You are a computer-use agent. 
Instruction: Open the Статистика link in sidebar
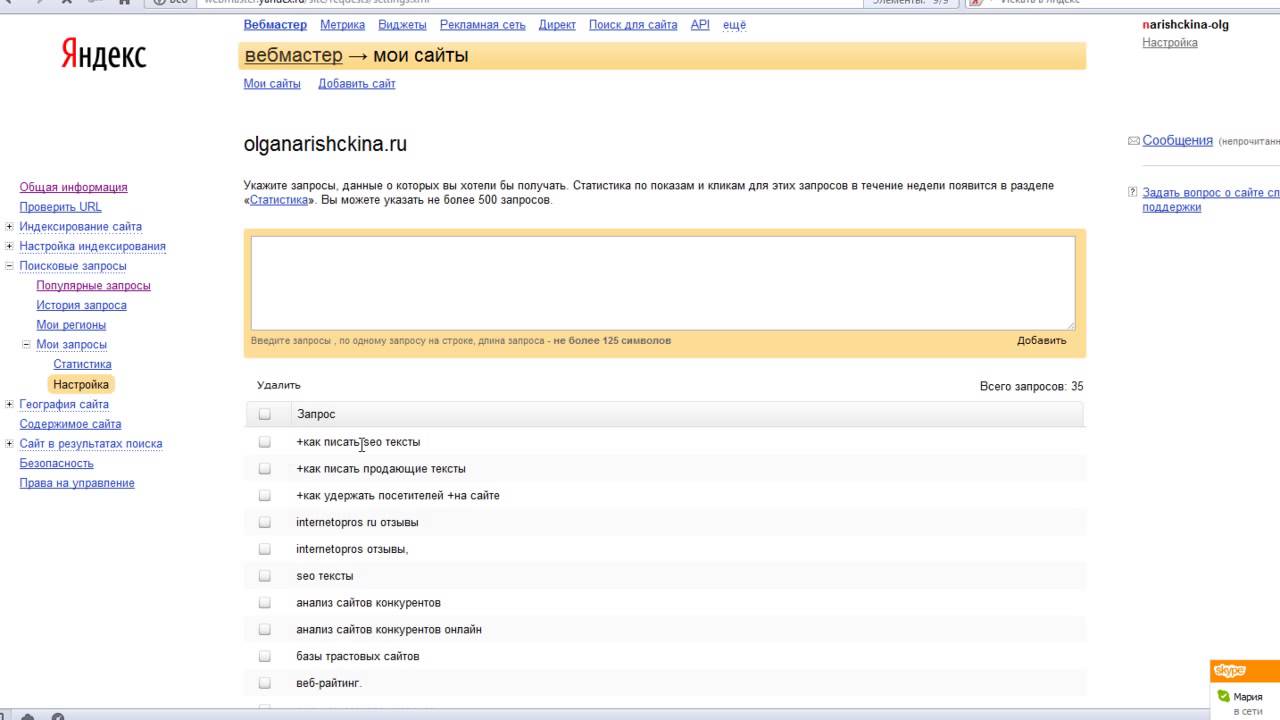(82, 365)
